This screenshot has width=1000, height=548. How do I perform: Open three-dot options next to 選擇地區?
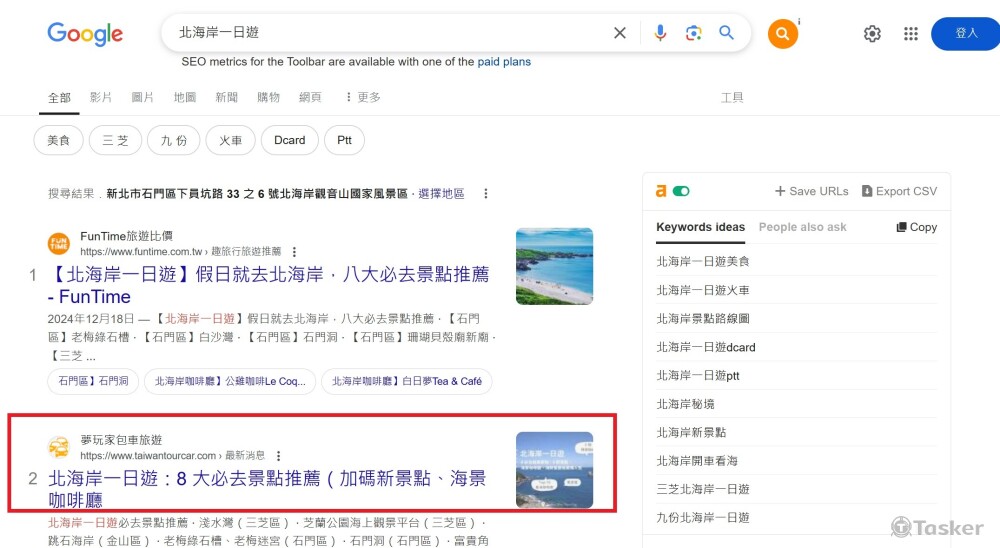pos(486,194)
